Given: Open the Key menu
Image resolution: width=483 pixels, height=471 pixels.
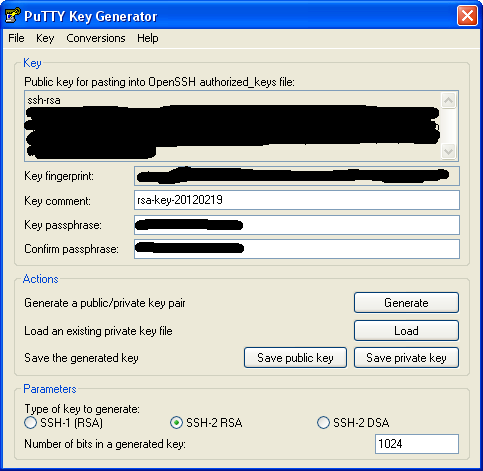Looking at the screenshot, I should pyautogui.click(x=45, y=38).
